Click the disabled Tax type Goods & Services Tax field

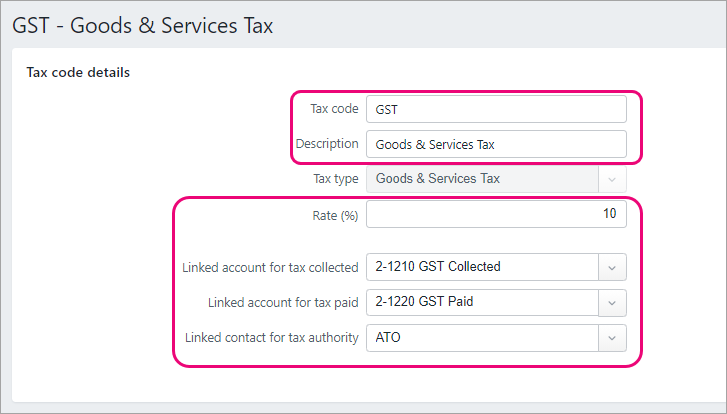tap(482, 179)
